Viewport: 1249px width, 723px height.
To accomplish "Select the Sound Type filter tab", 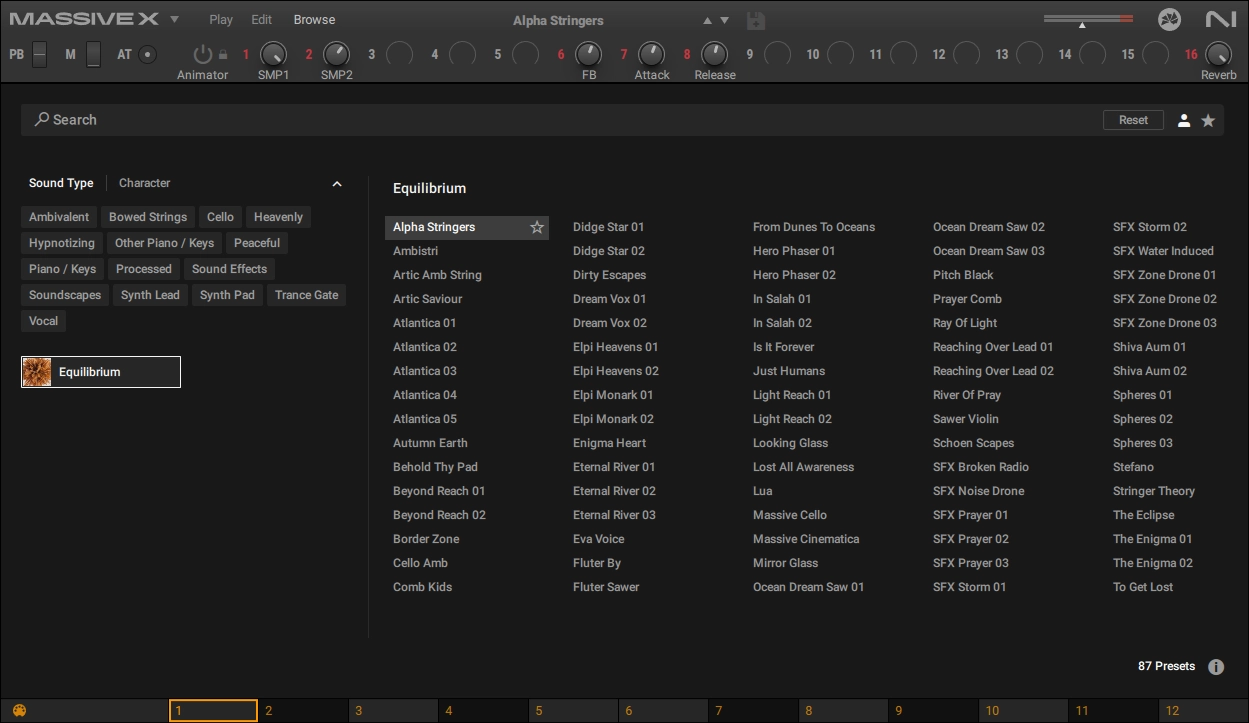I will [61, 183].
